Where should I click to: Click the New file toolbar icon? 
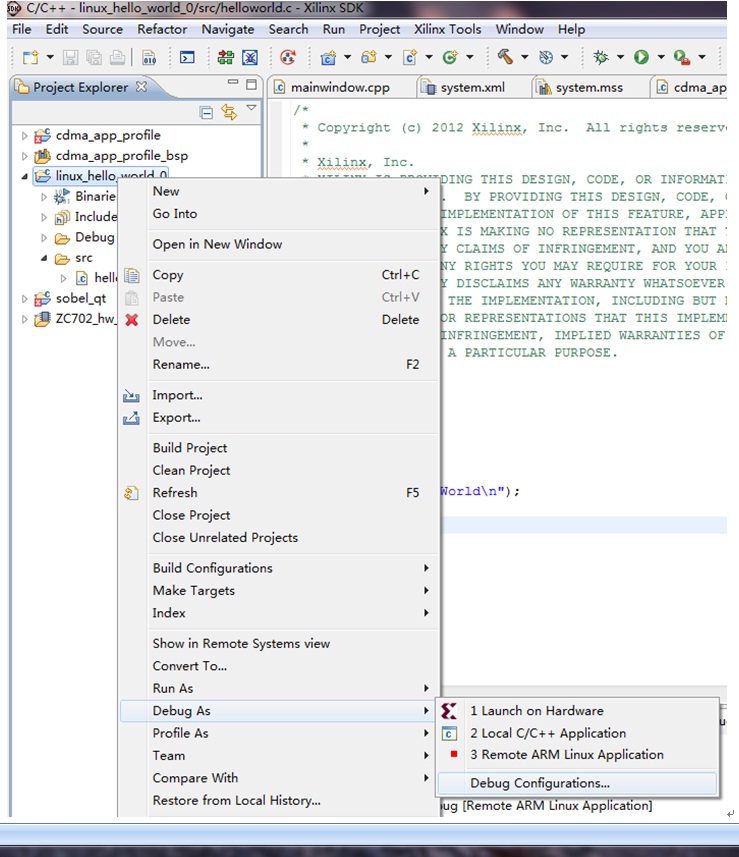pyautogui.click(x=31, y=57)
